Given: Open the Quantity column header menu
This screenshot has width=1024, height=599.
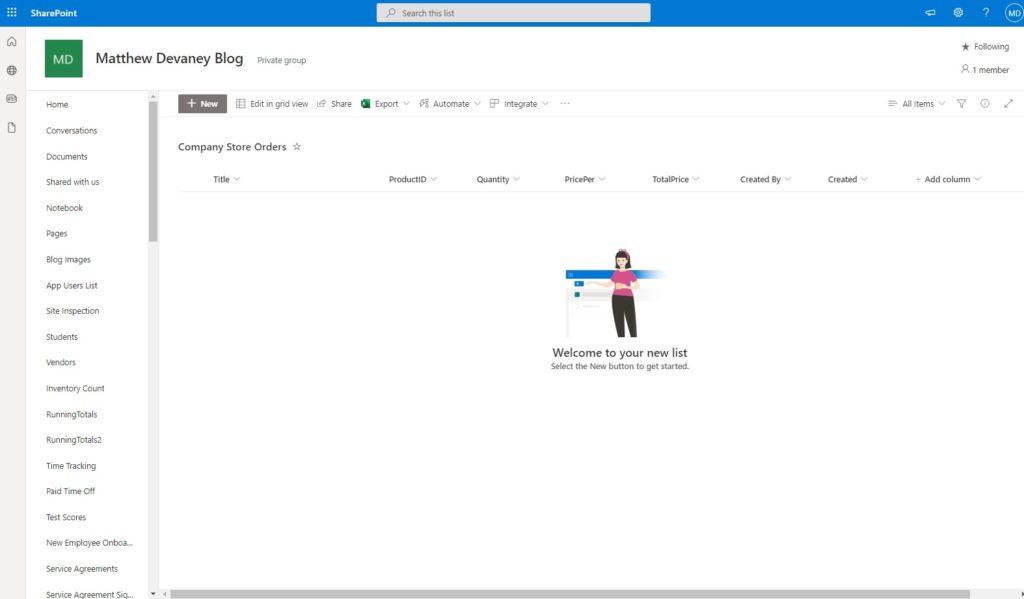Looking at the screenshot, I should click(498, 179).
